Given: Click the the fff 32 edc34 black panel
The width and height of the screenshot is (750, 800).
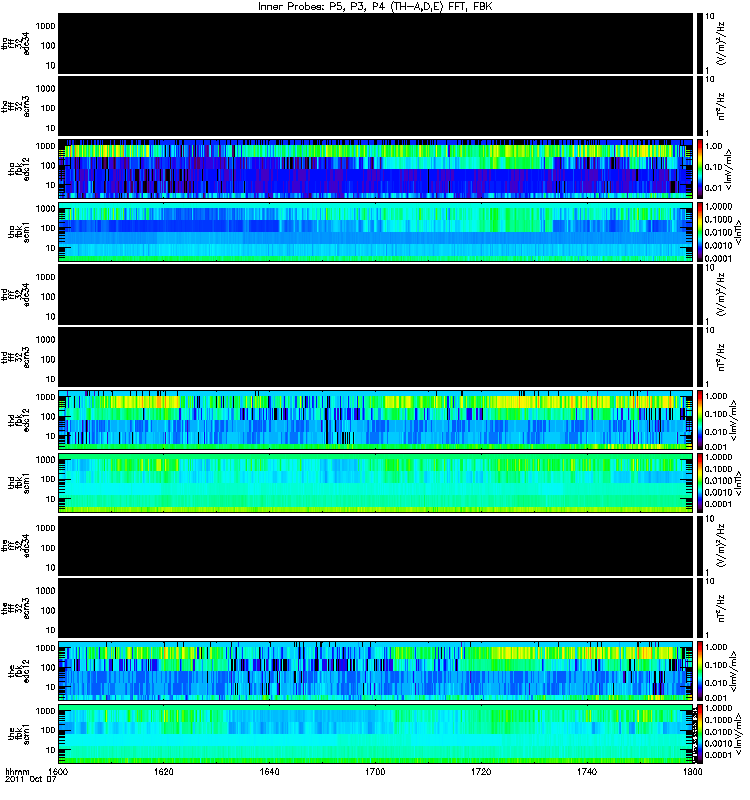Looking at the screenshot, I should point(376,546).
